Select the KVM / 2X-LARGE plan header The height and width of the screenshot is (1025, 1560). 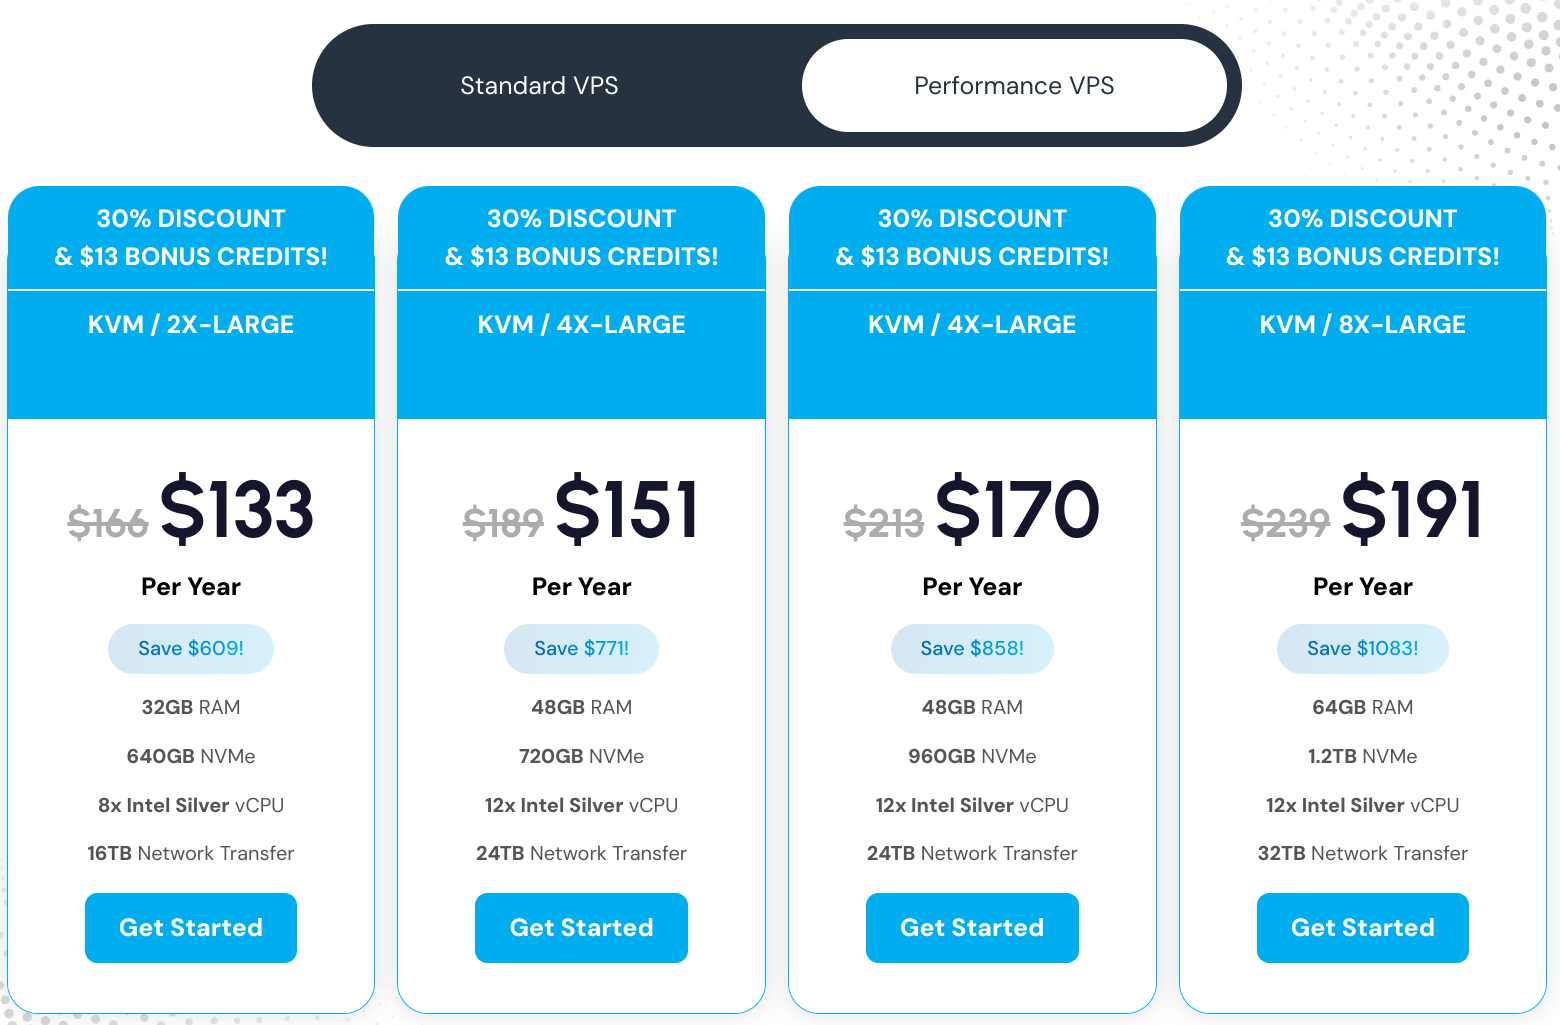click(191, 325)
